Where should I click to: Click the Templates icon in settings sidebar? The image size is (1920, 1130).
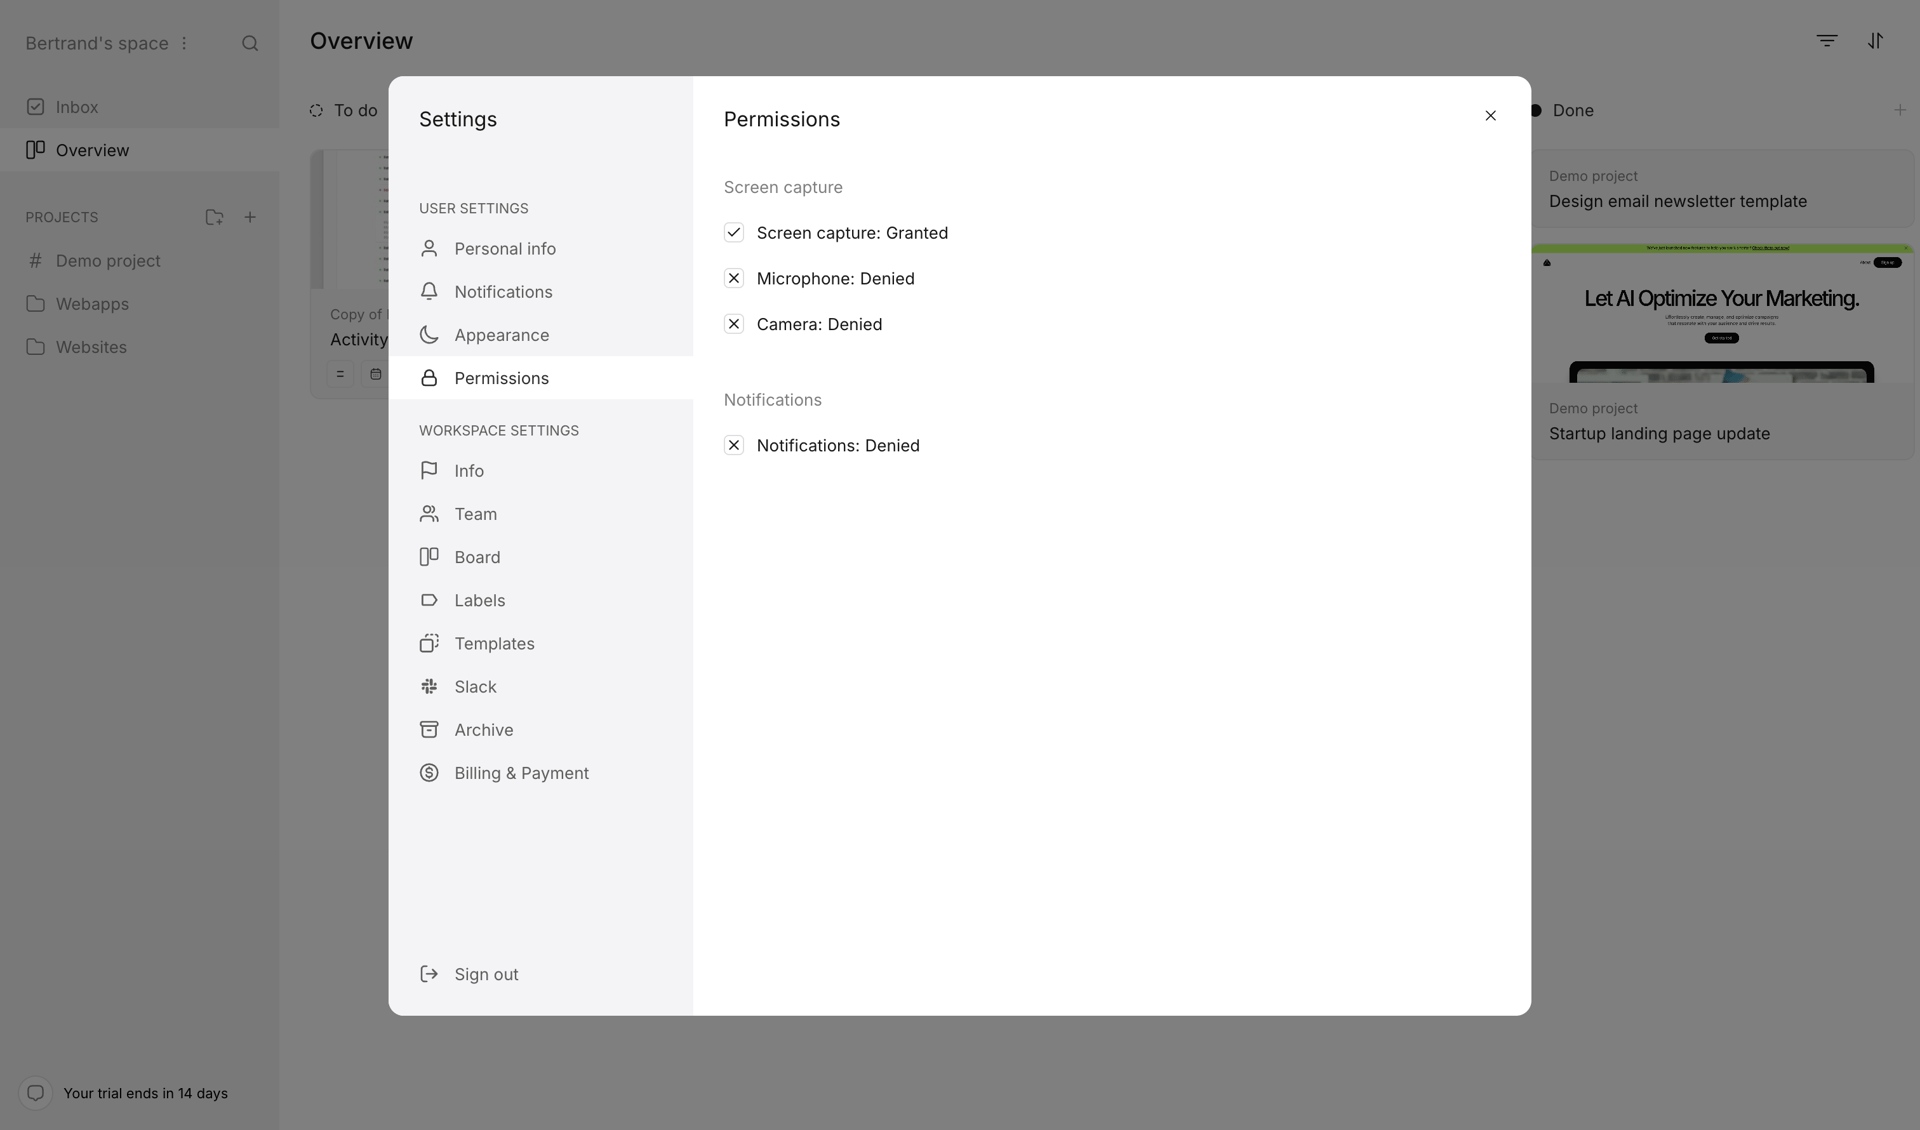[x=430, y=643]
